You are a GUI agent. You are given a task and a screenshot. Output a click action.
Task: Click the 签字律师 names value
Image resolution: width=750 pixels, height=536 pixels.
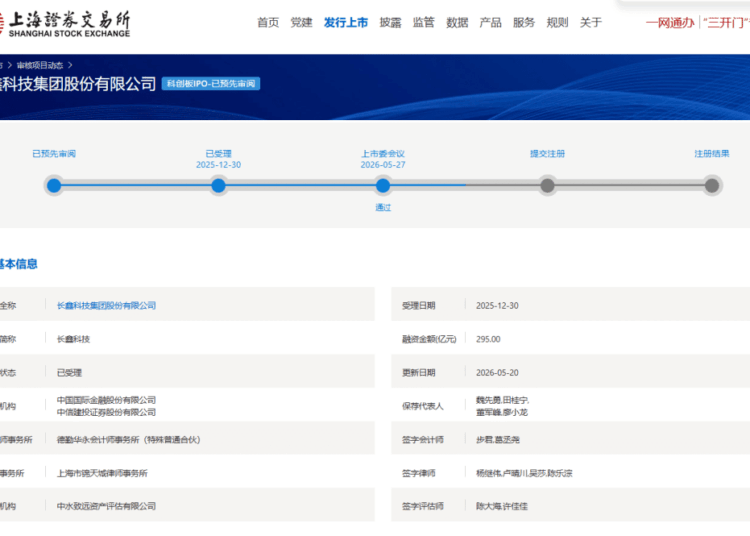[524, 473]
